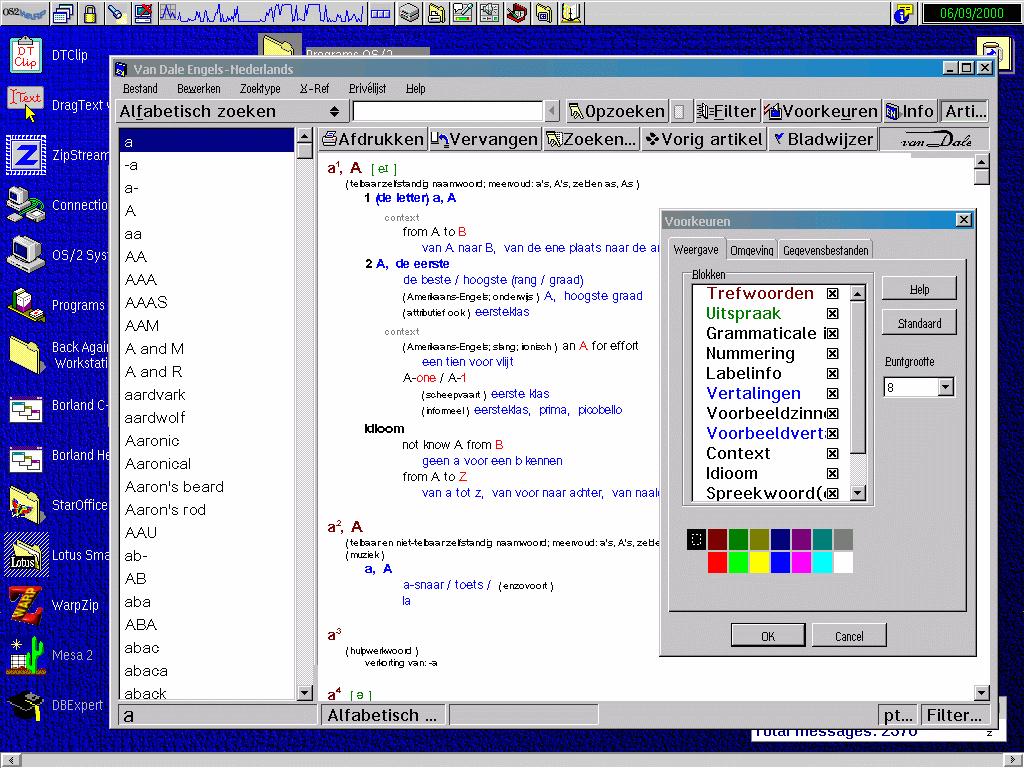
Task: Click the padlock lockup icon
Action: (90, 12)
